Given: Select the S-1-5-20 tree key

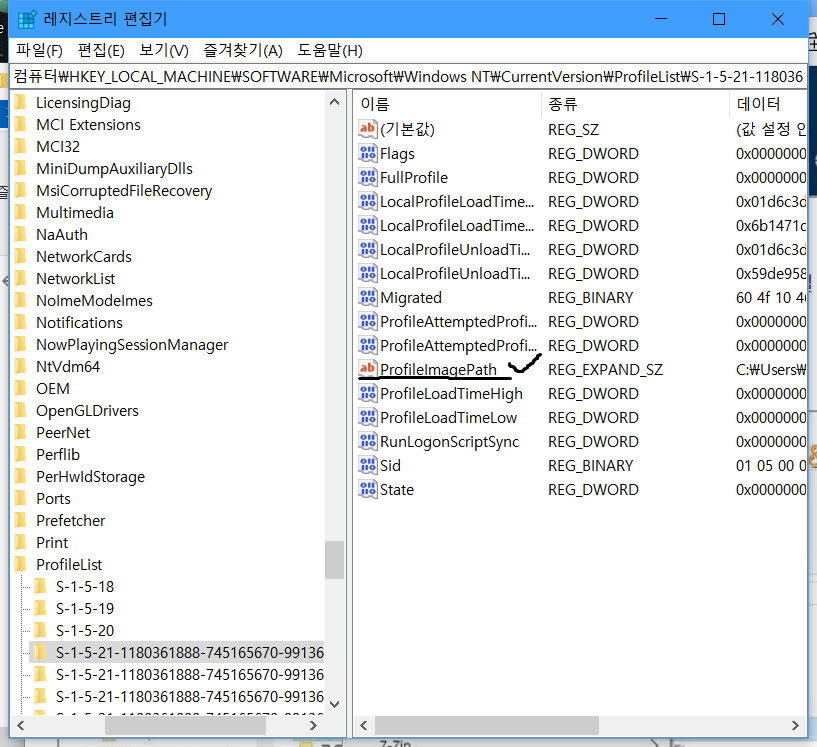Looking at the screenshot, I should point(85,630).
